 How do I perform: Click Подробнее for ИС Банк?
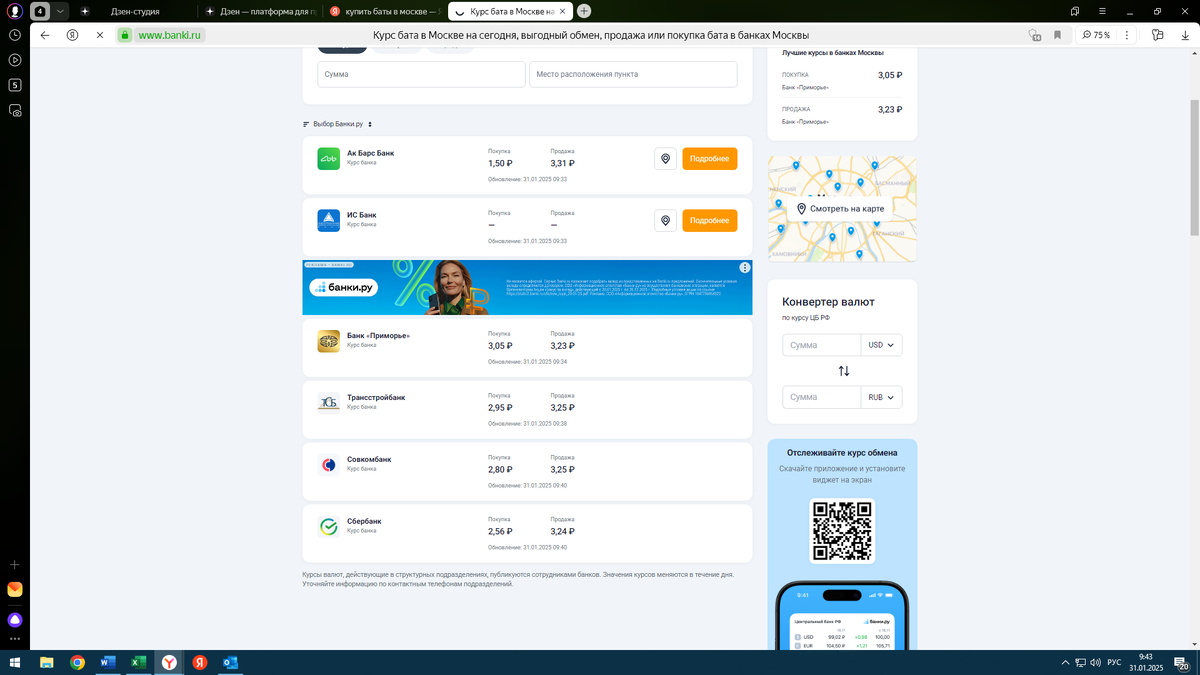pos(709,220)
